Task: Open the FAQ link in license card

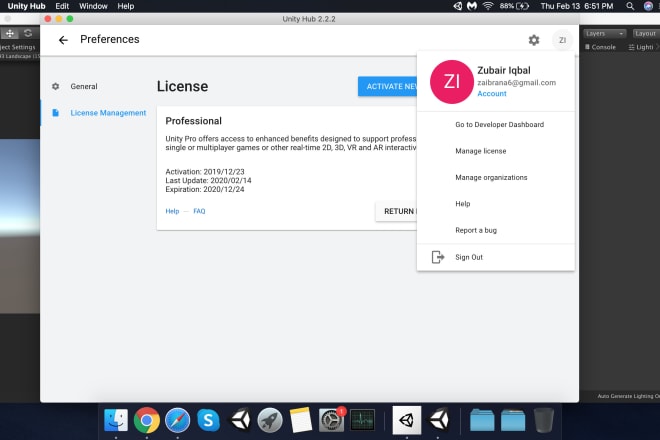Action: [199, 211]
